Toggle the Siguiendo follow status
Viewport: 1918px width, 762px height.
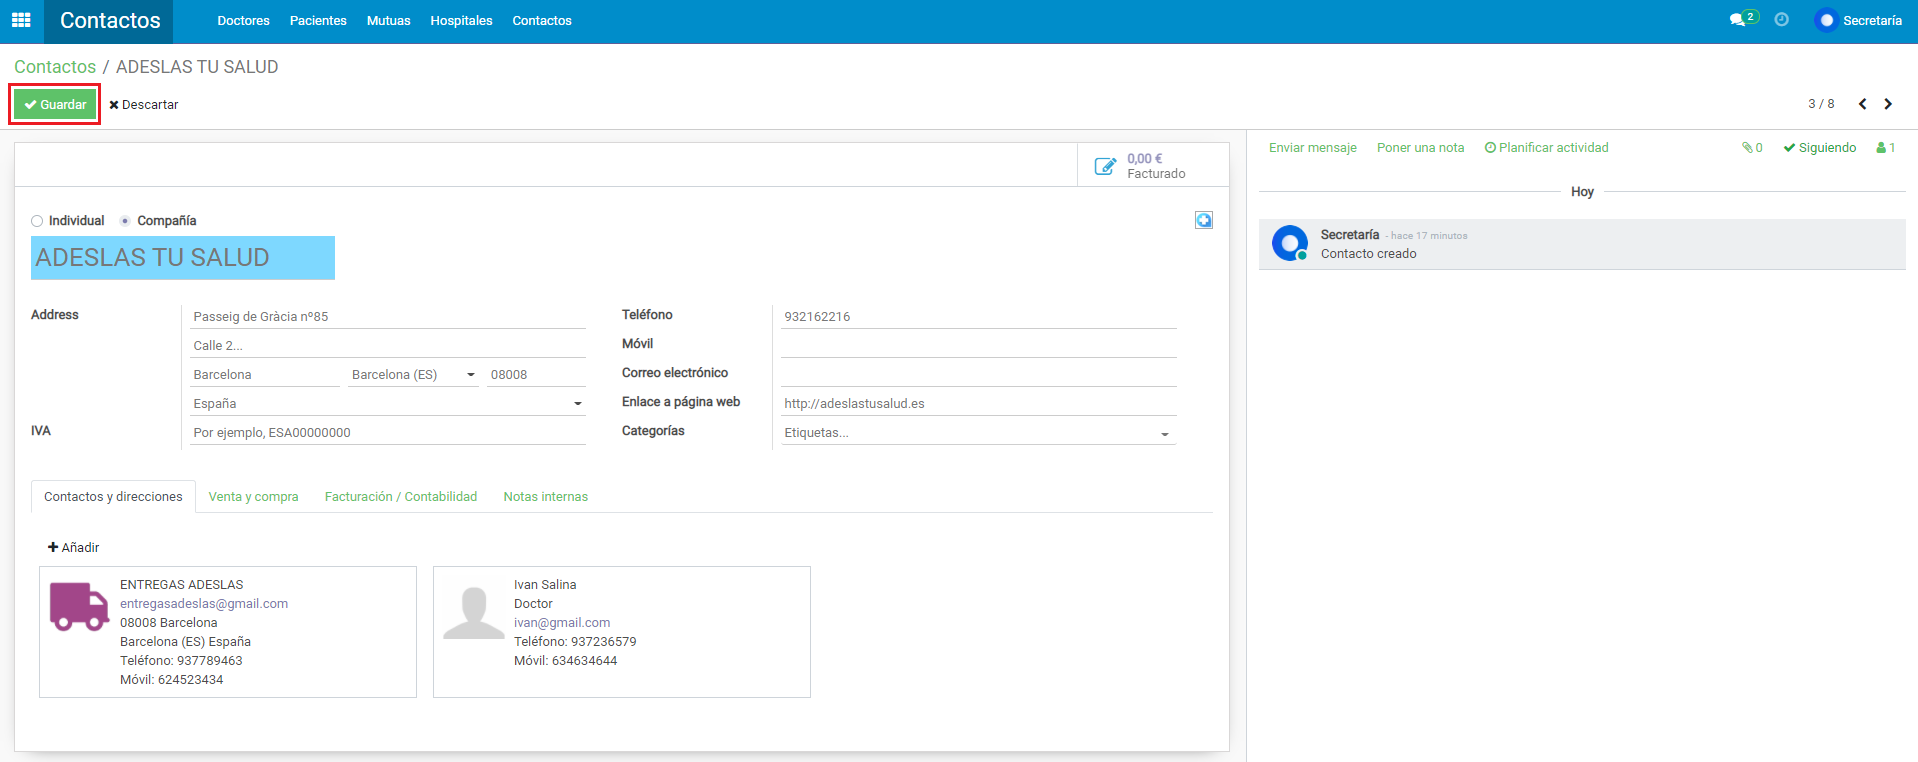tap(1820, 148)
